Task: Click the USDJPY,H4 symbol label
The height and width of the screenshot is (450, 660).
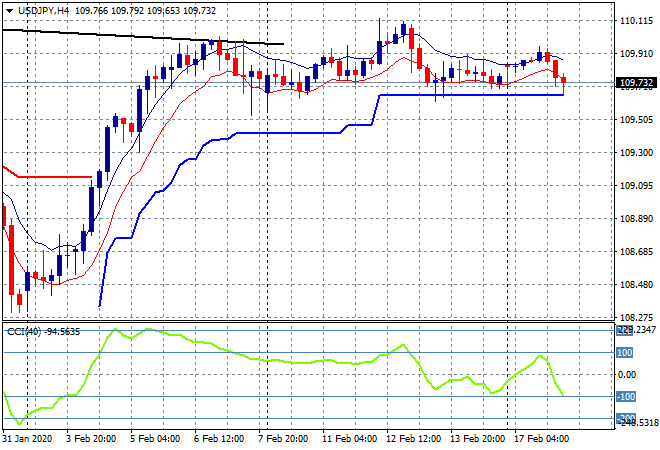Action: coord(43,11)
